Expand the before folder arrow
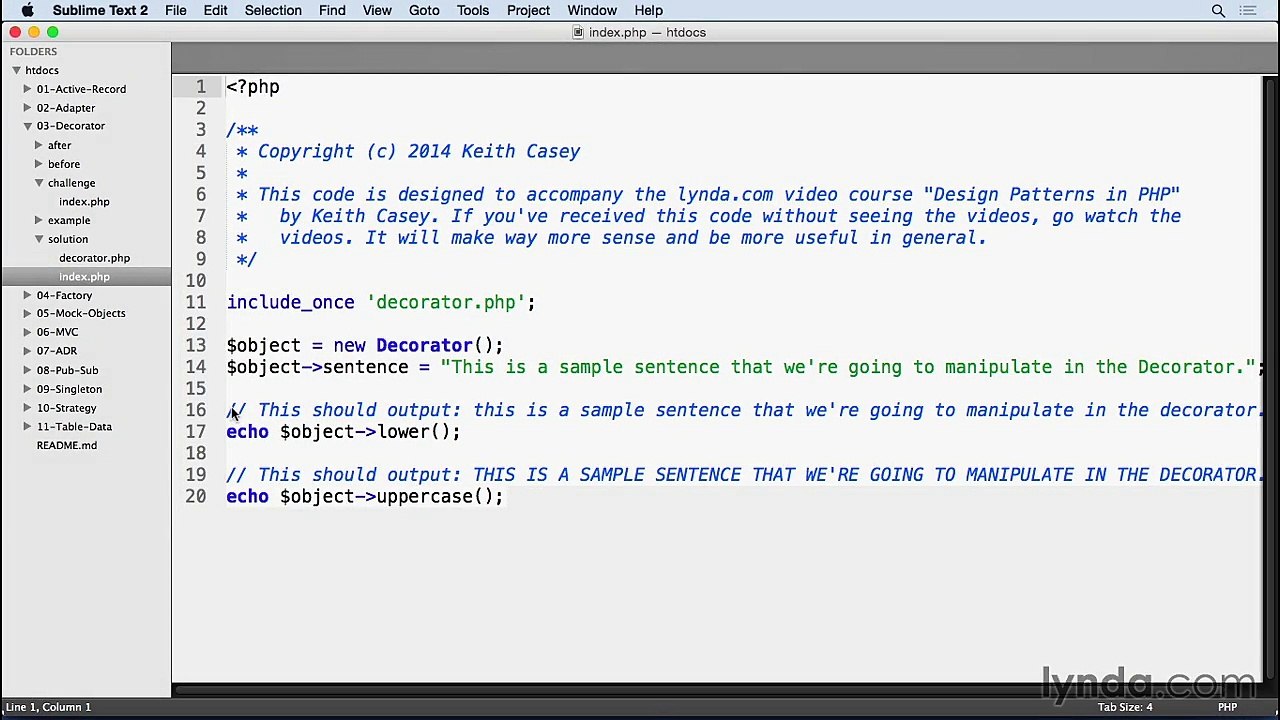The image size is (1280, 720). coord(39,164)
